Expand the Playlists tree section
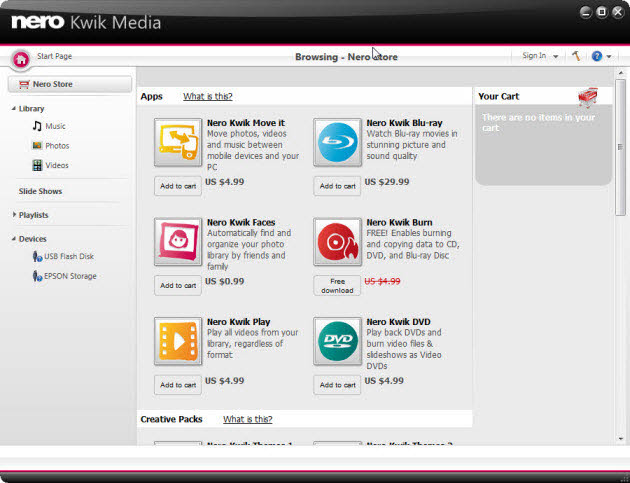This screenshot has width=630, height=483. point(14,215)
